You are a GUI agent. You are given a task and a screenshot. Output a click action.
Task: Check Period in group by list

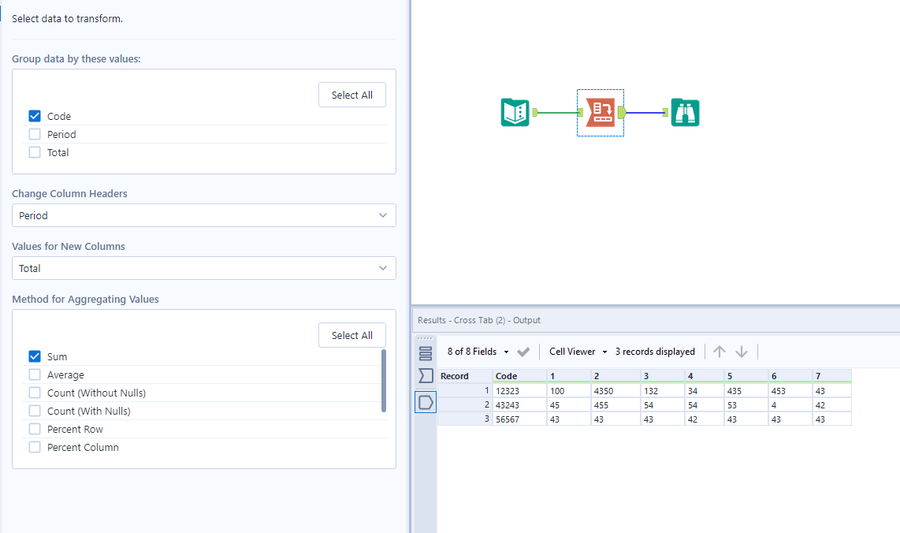pyautogui.click(x=34, y=134)
